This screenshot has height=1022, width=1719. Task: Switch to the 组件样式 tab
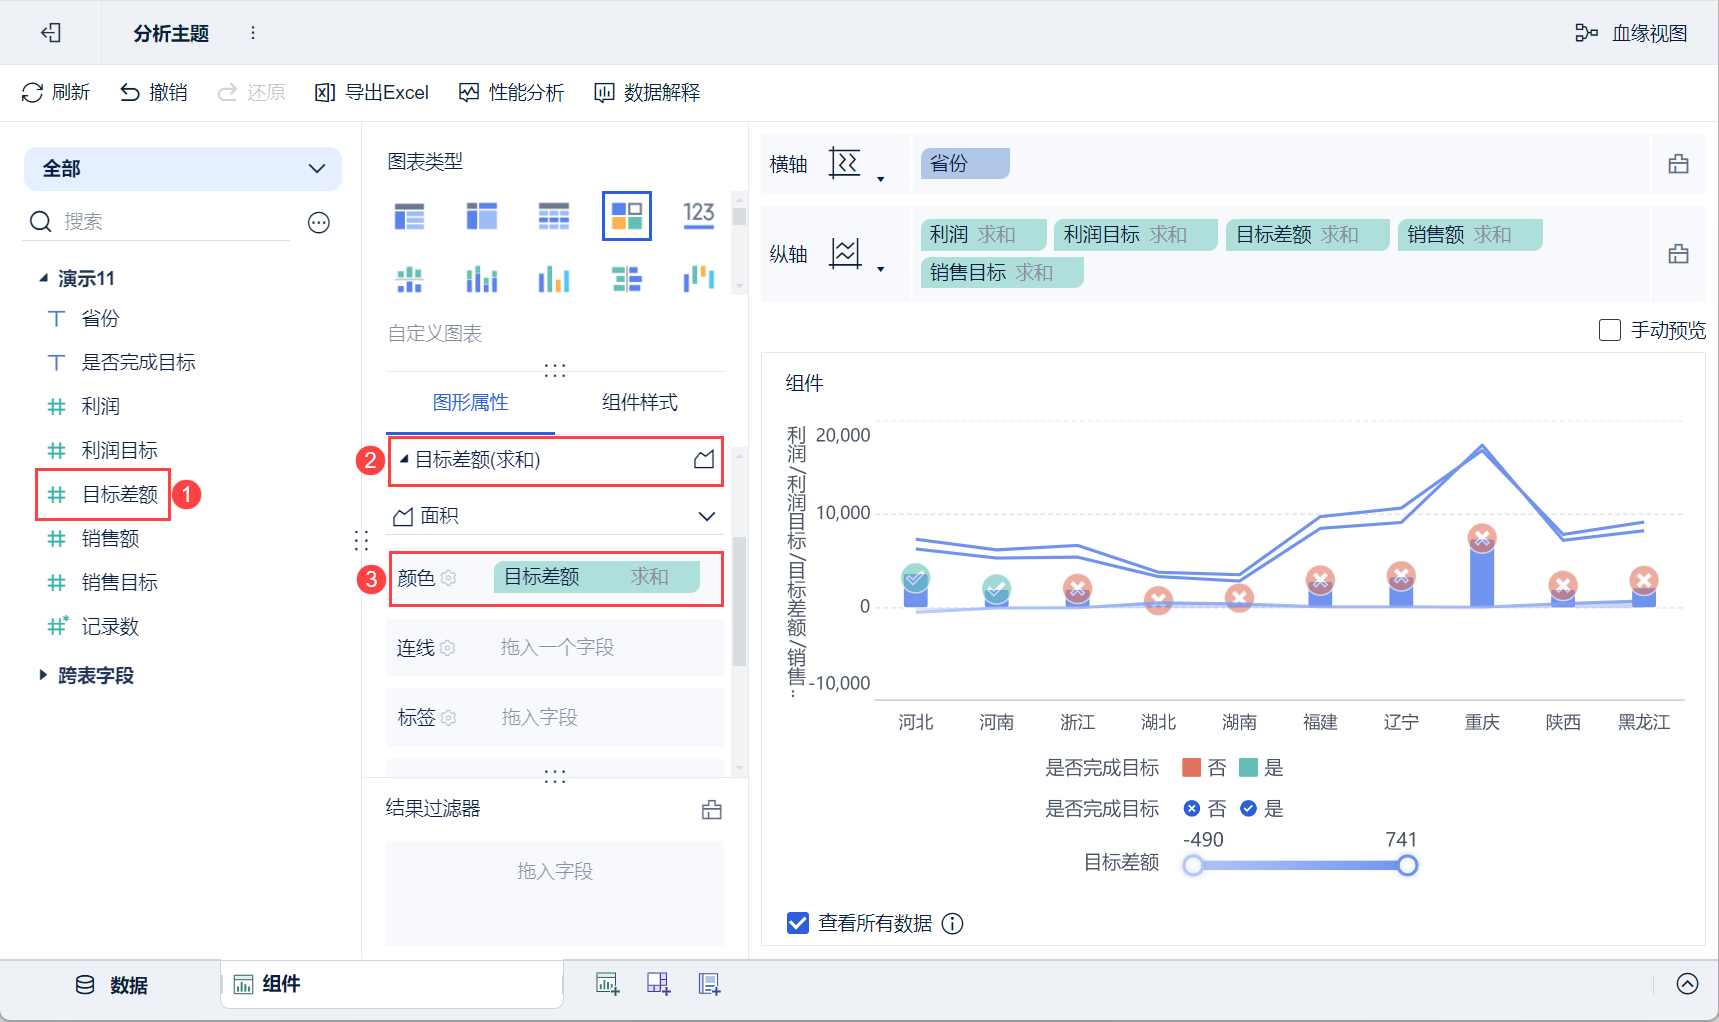click(x=640, y=402)
